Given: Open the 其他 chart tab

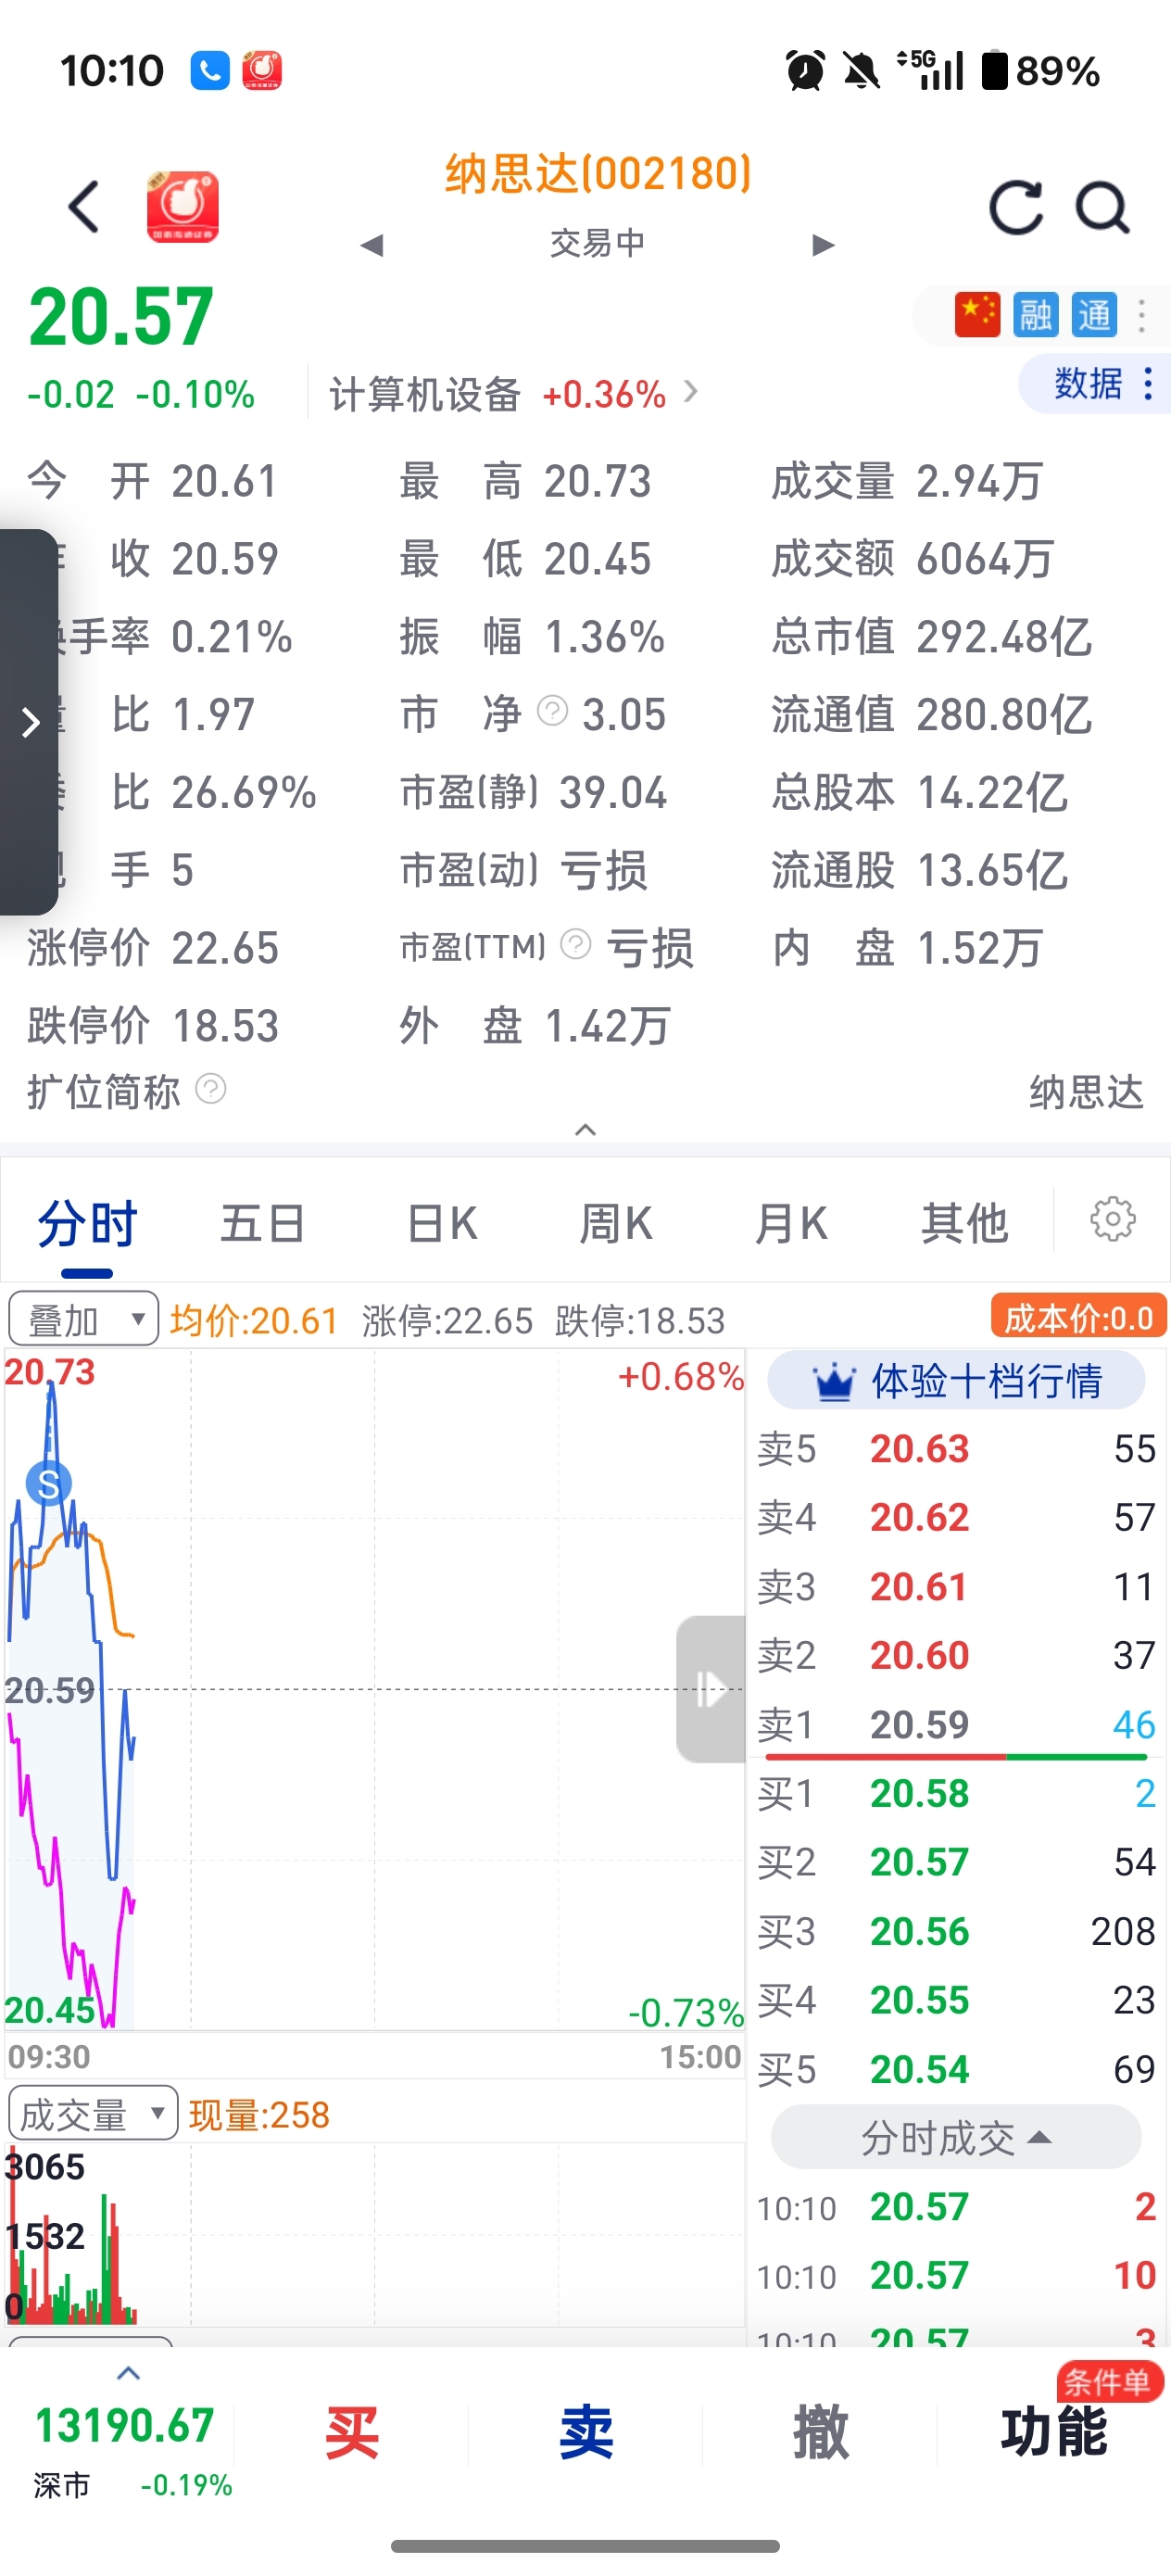Looking at the screenshot, I should click(964, 1224).
